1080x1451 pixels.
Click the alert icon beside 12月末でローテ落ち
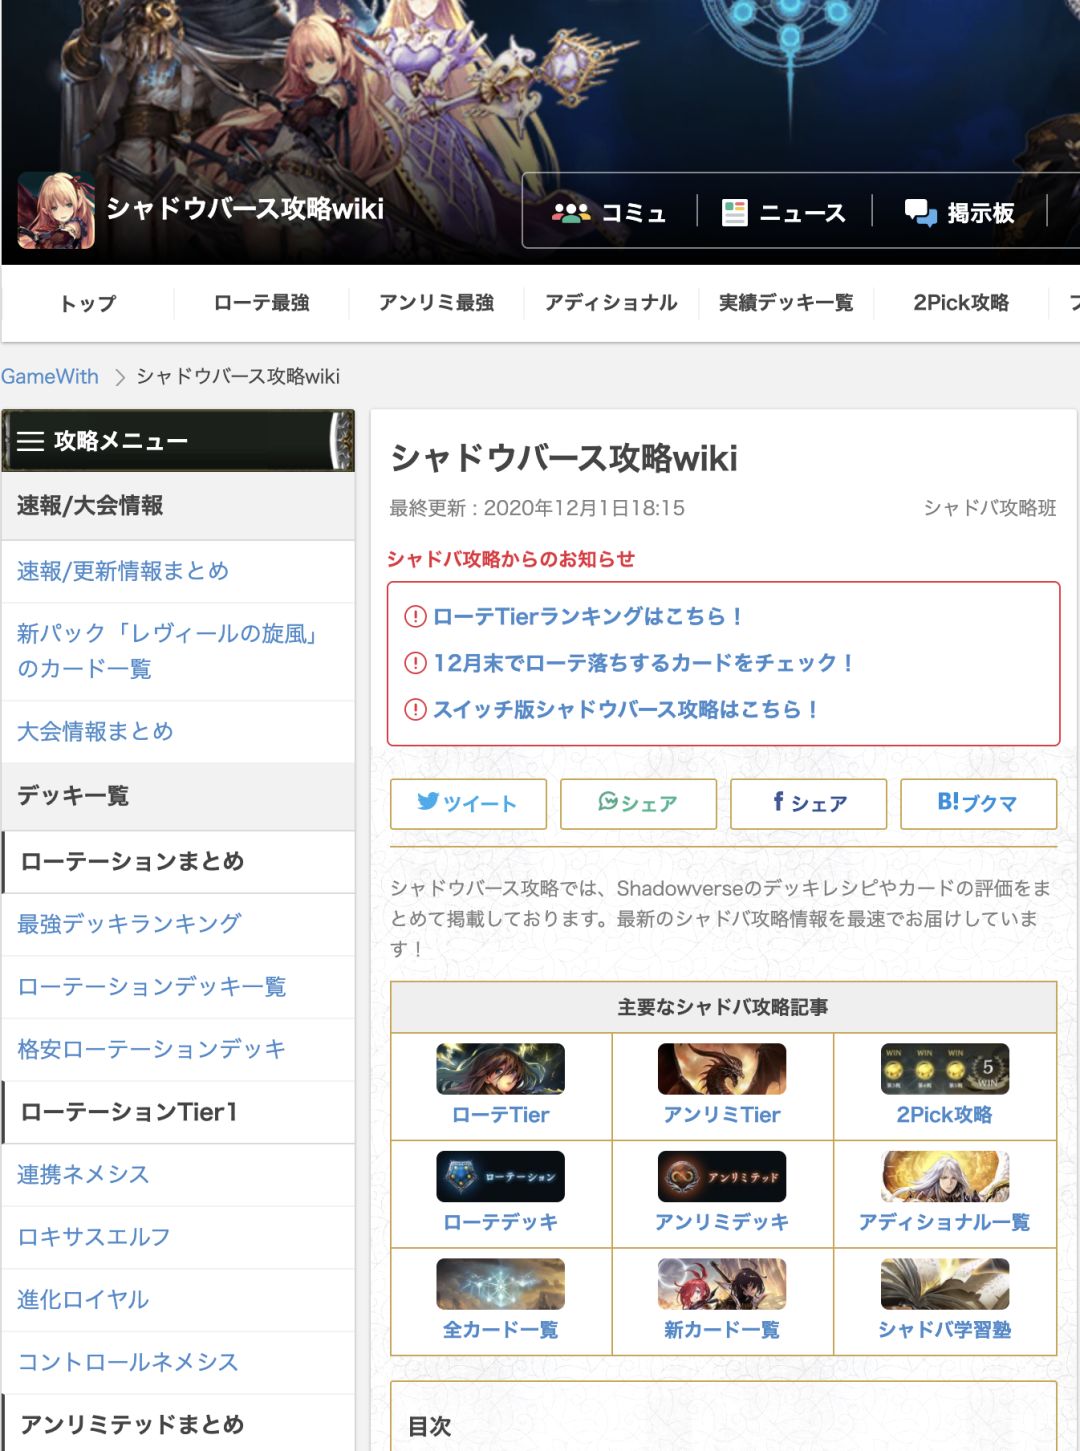[415, 663]
